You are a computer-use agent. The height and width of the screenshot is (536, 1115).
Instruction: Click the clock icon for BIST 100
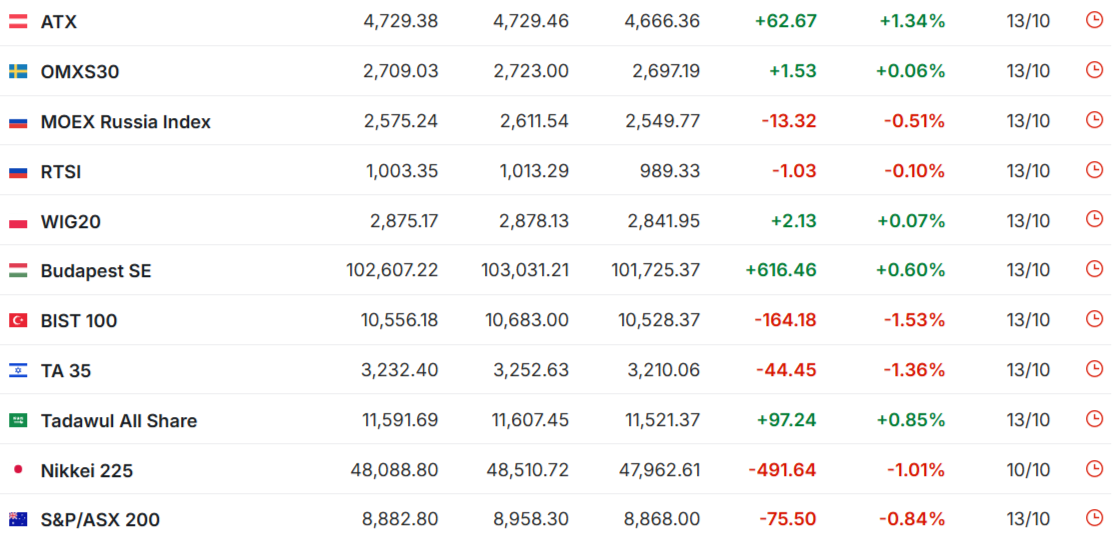pyautogui.click(x=1094, y=319)
